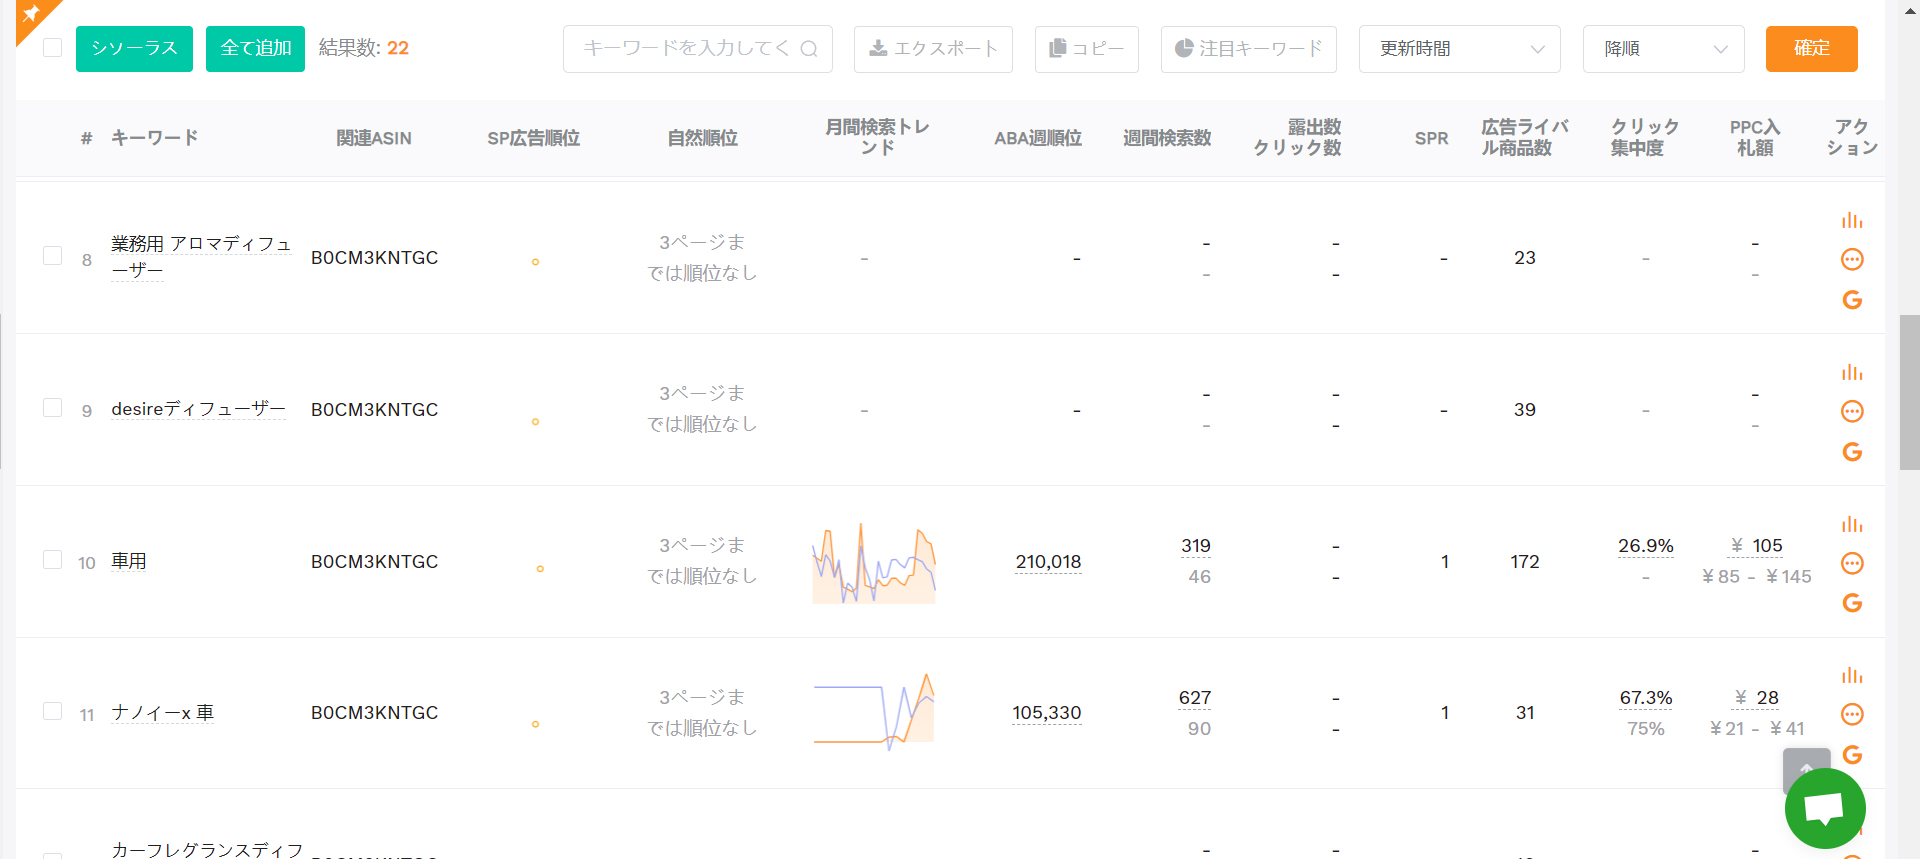The width and height of the screenshot is (1920, 859).
Task: Click the 全て追加 button
Action: coord(255,48)
